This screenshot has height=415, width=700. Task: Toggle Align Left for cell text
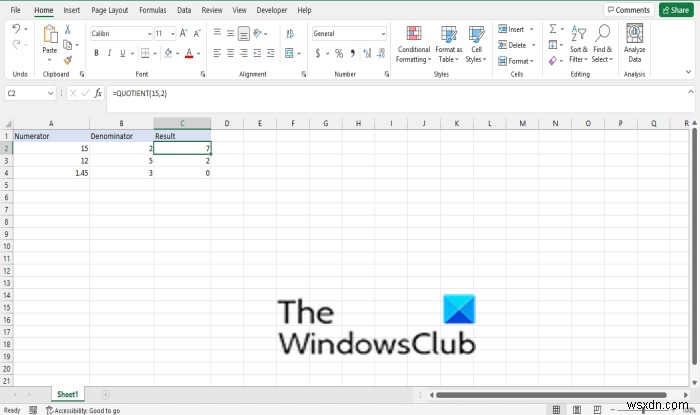coord(217,53)
